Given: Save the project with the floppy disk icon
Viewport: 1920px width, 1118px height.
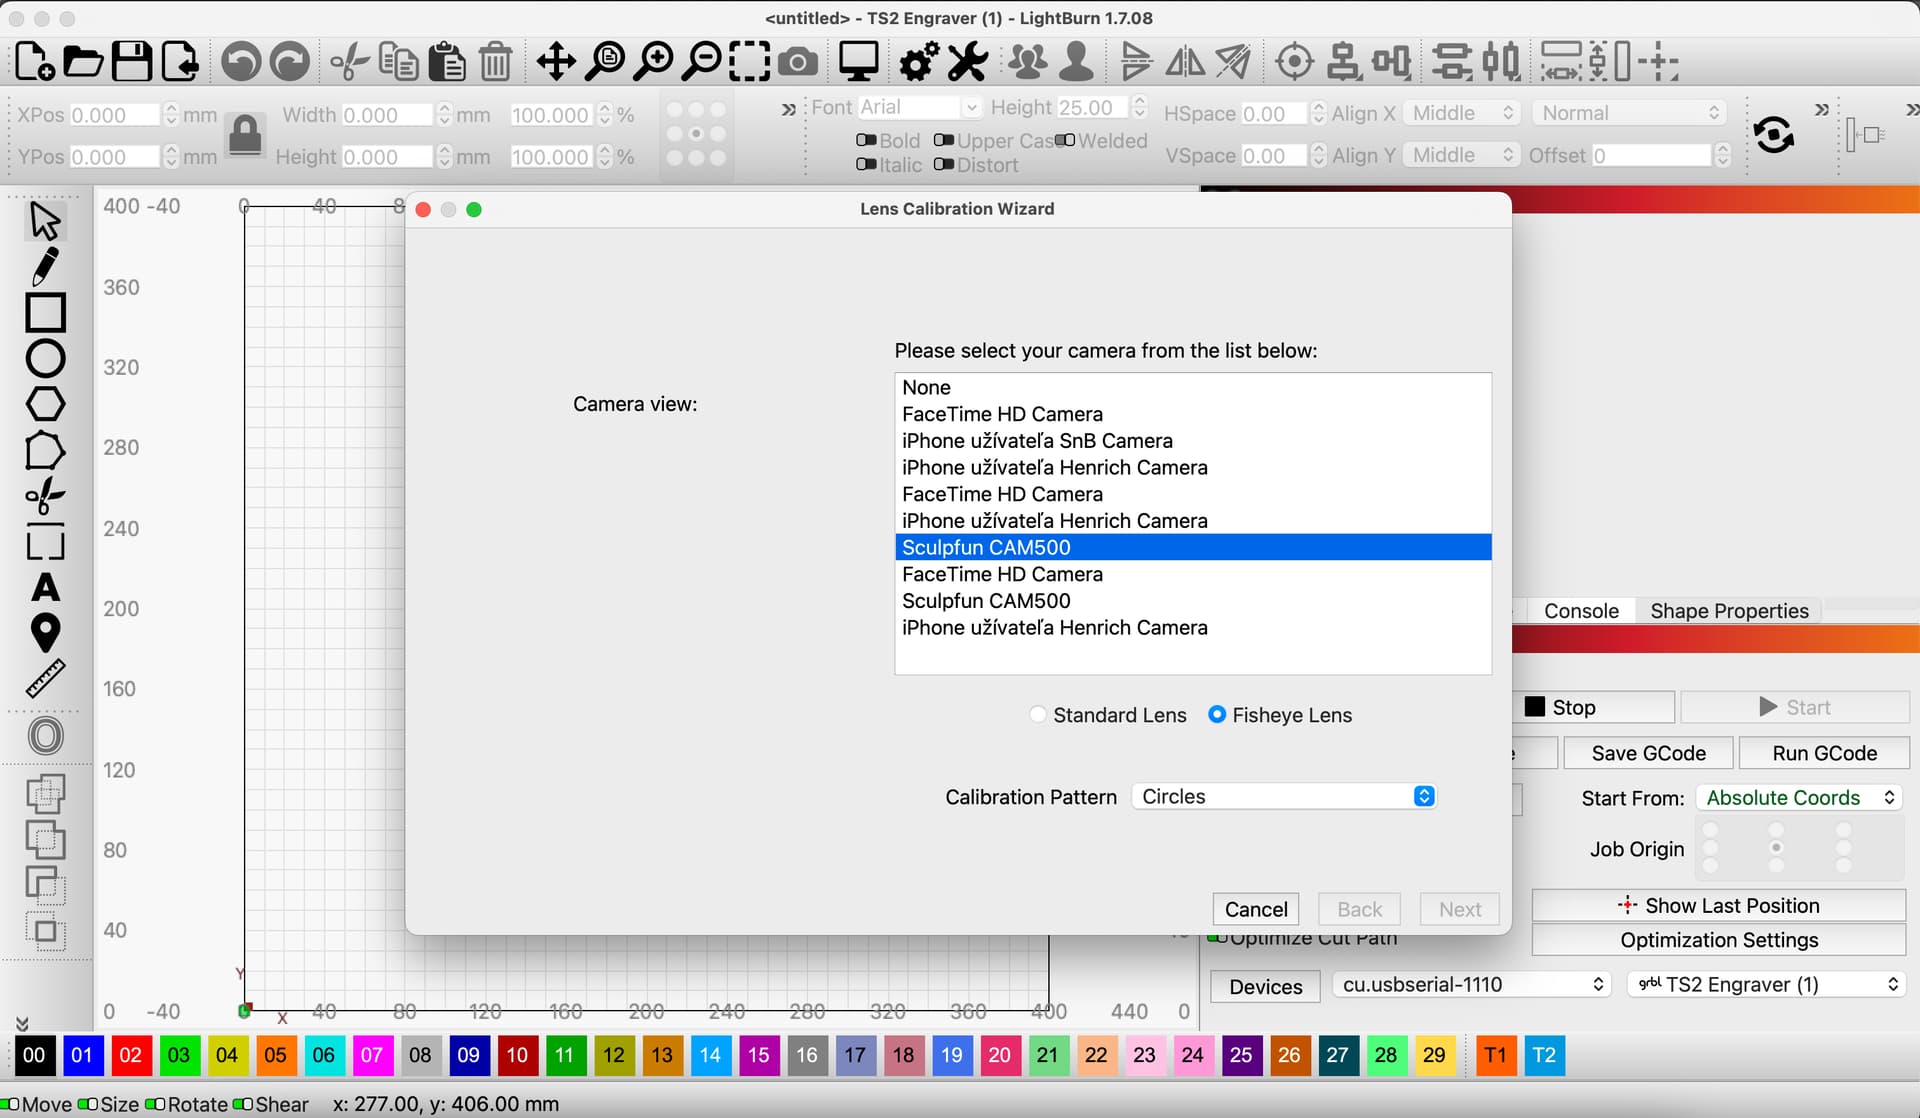Looking at the screenshot, I should (x=131, y=62).
